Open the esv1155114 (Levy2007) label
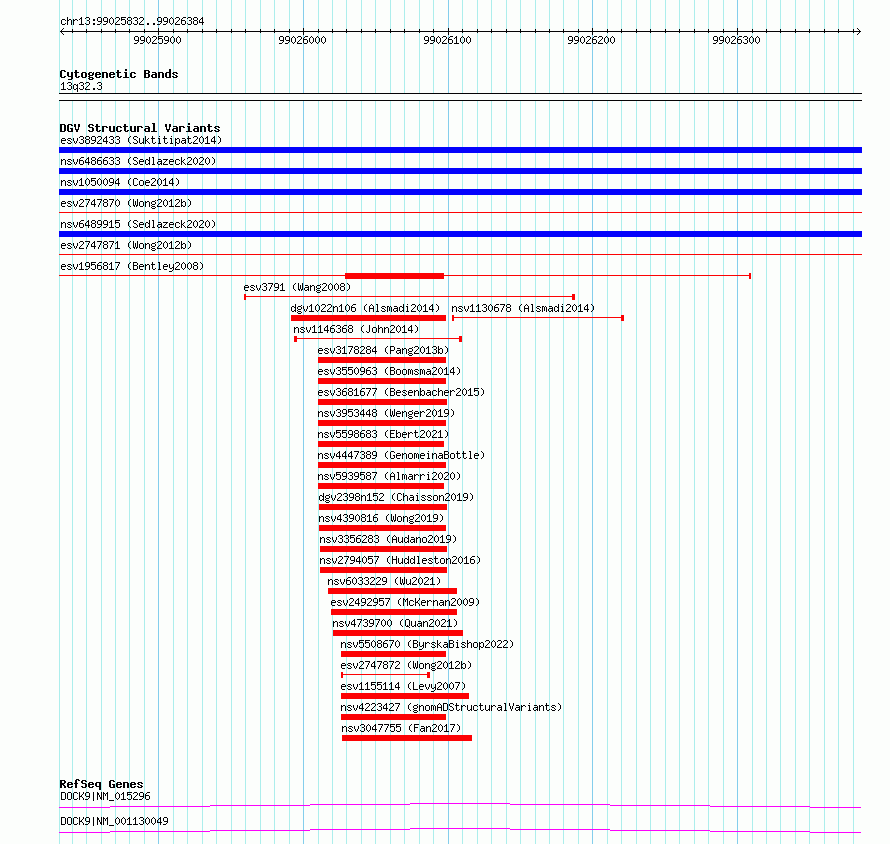Image resolution: width=890 pixels, height=844 pixels. point(403,686)
